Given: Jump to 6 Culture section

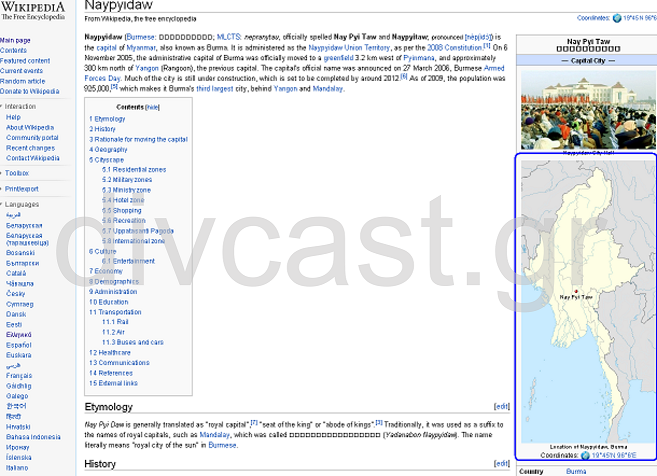Looking at the screenshot, I should coord(102,251).
